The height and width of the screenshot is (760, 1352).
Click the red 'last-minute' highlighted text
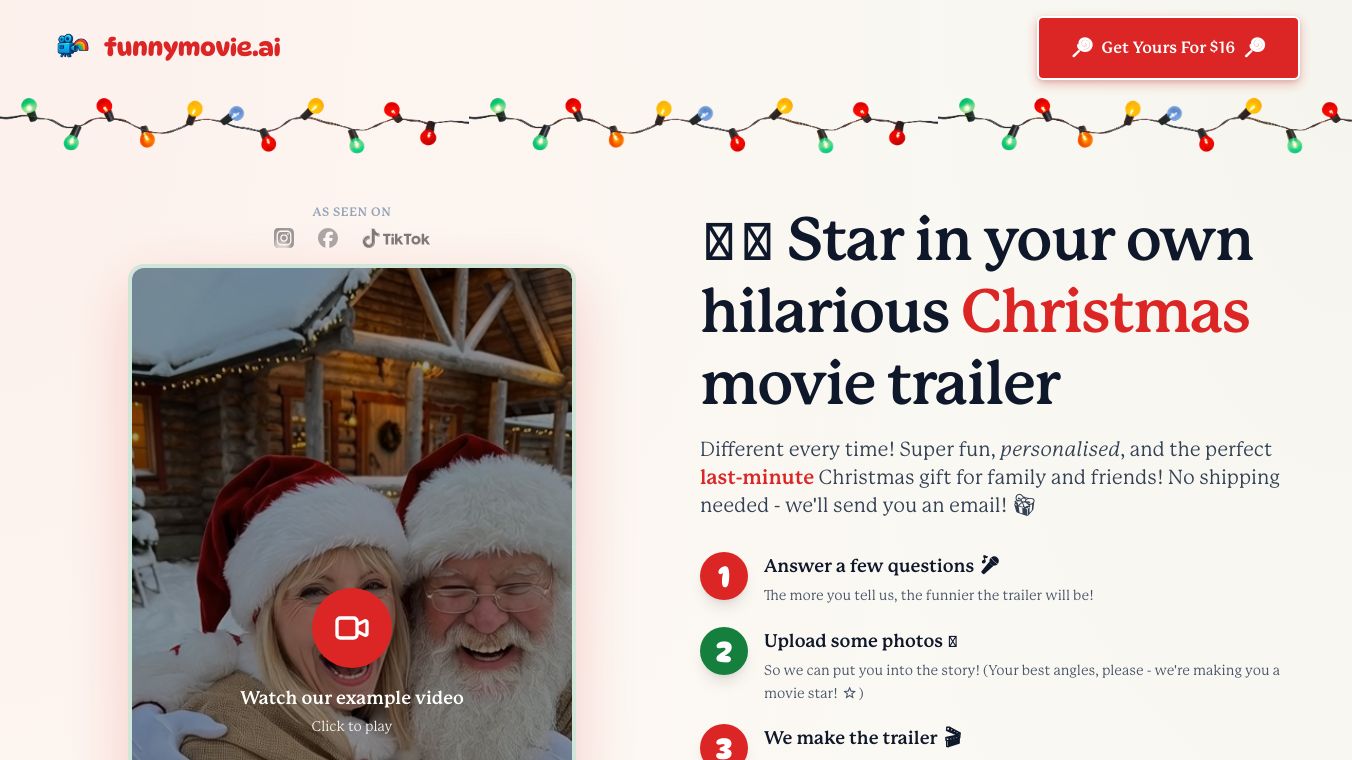coord(757,477)
